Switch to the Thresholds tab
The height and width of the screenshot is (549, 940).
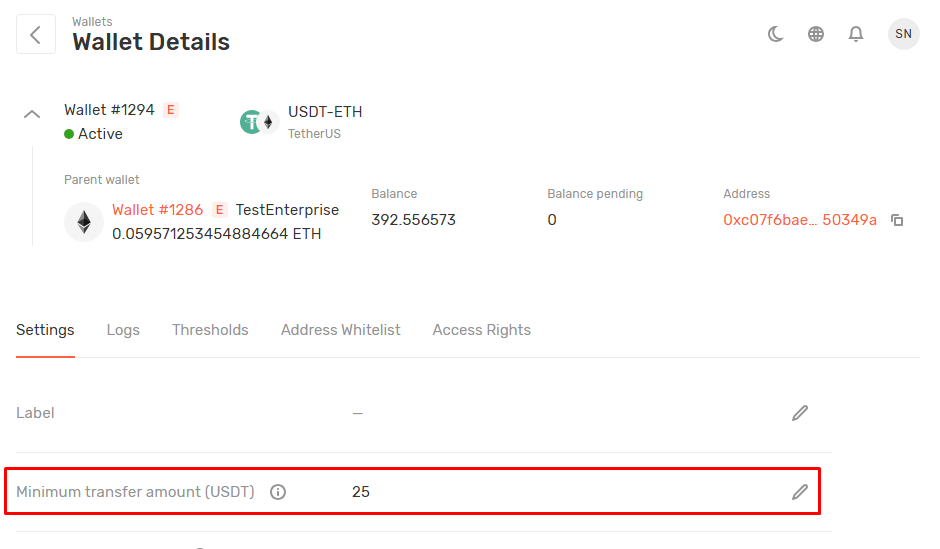pos(210,330)
